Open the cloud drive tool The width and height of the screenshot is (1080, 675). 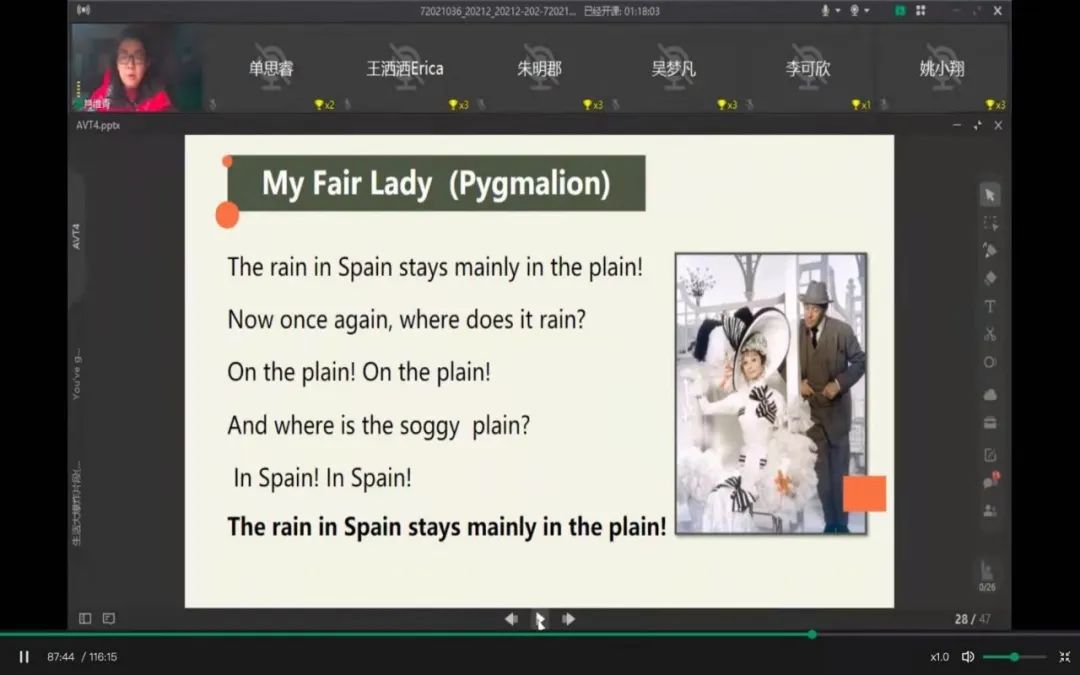pos(990,395)
